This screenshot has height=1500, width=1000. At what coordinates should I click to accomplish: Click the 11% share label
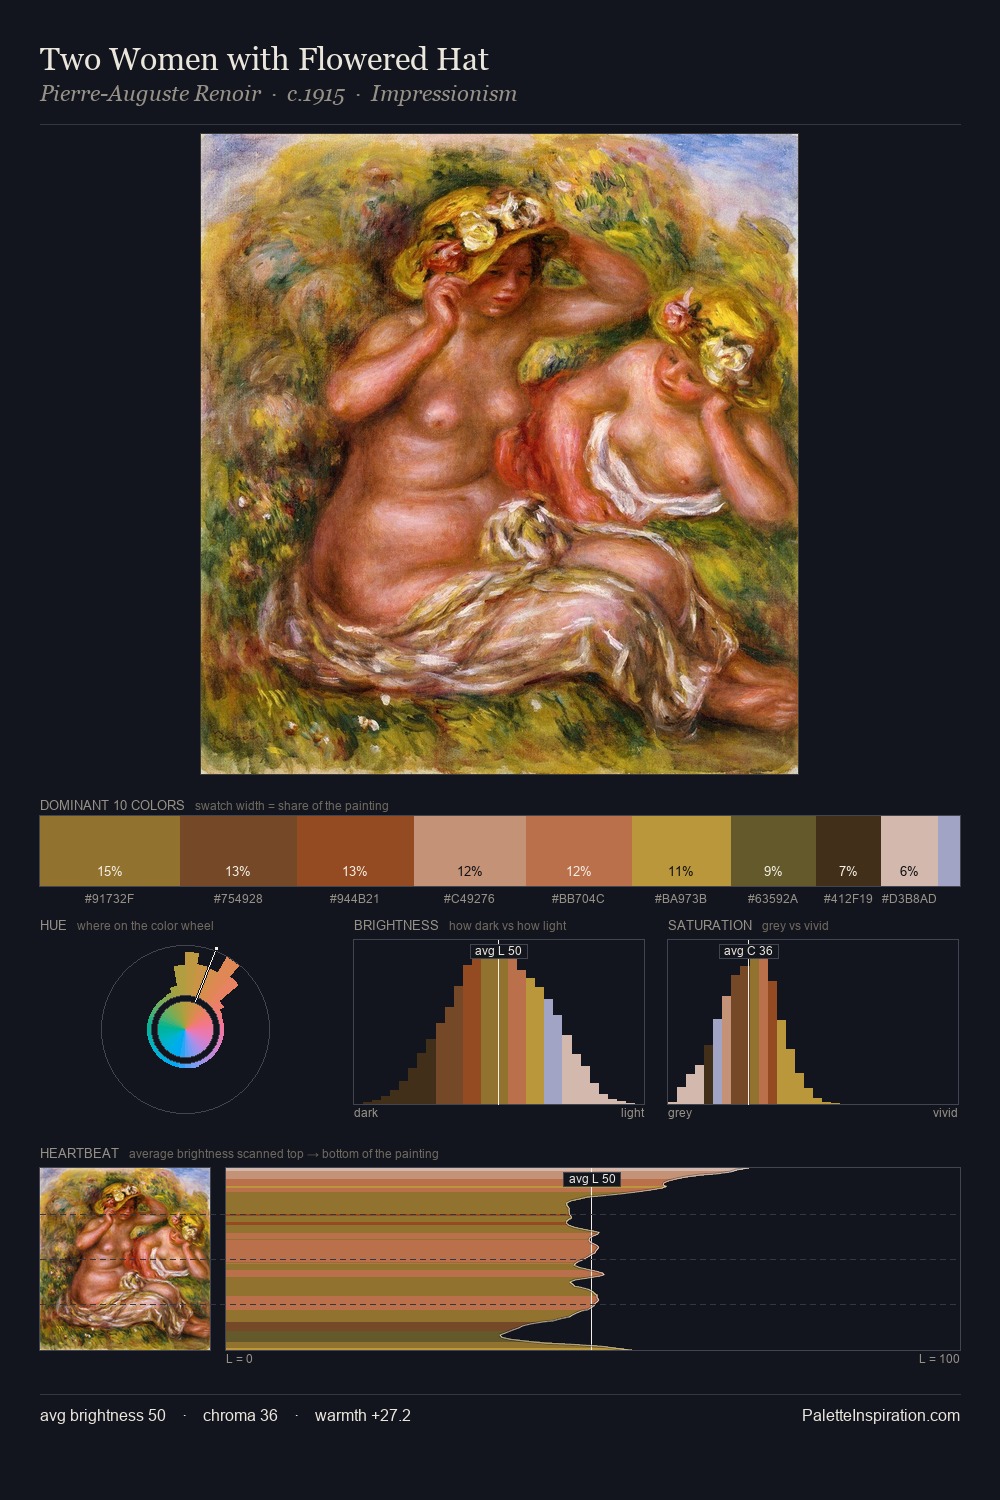tap(681, 871)
